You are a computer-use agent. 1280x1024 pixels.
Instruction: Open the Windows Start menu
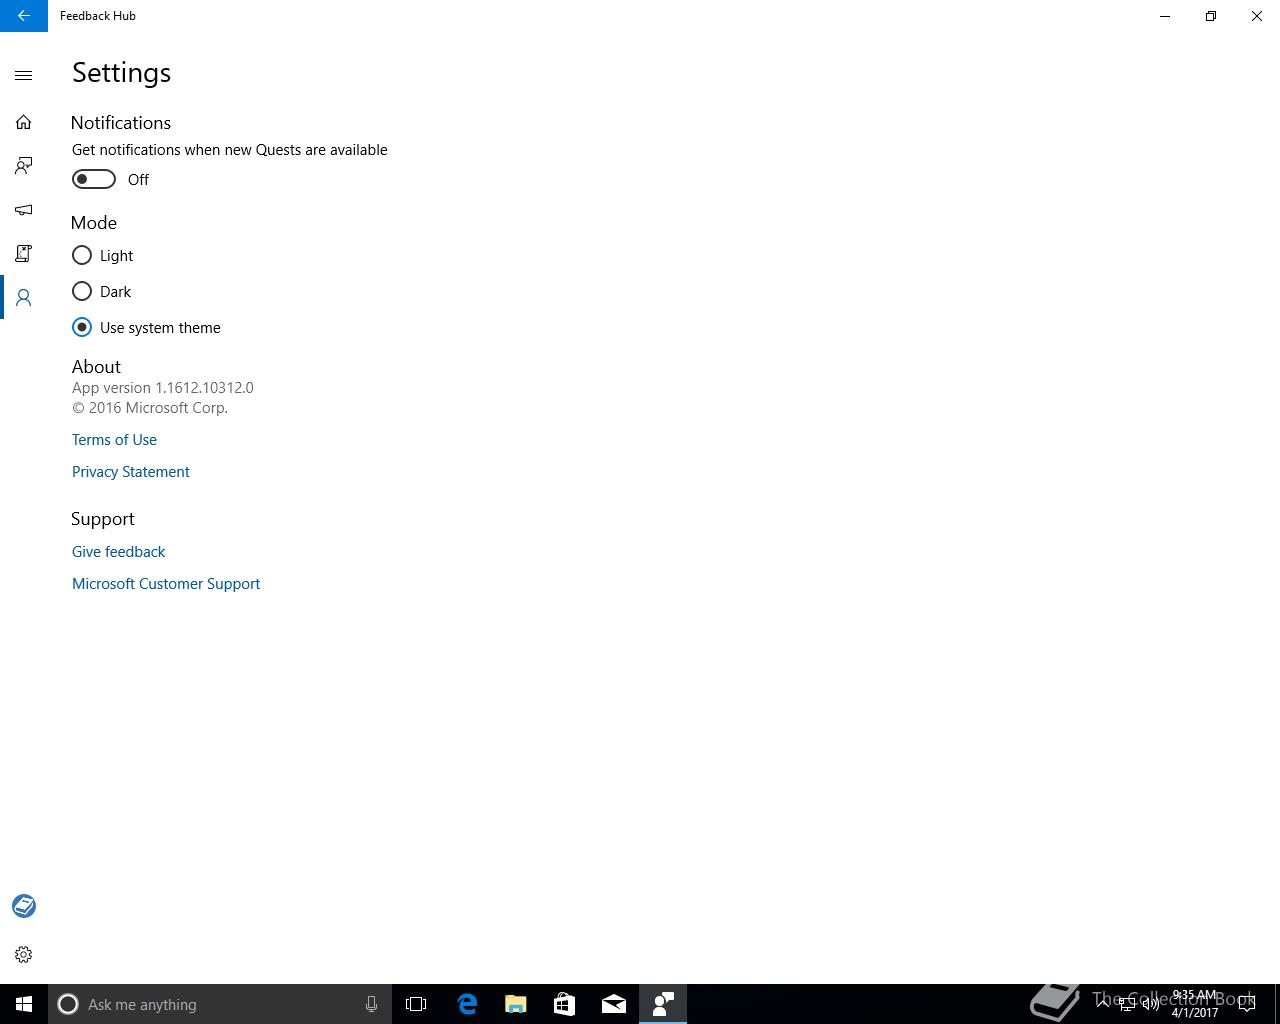coord(24,1004)
